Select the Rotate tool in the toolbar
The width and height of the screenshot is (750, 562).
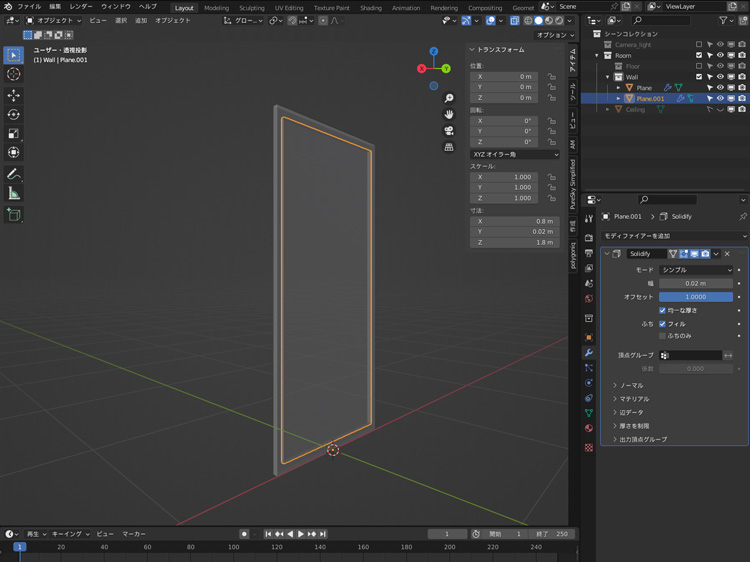(x=14, y=114)
